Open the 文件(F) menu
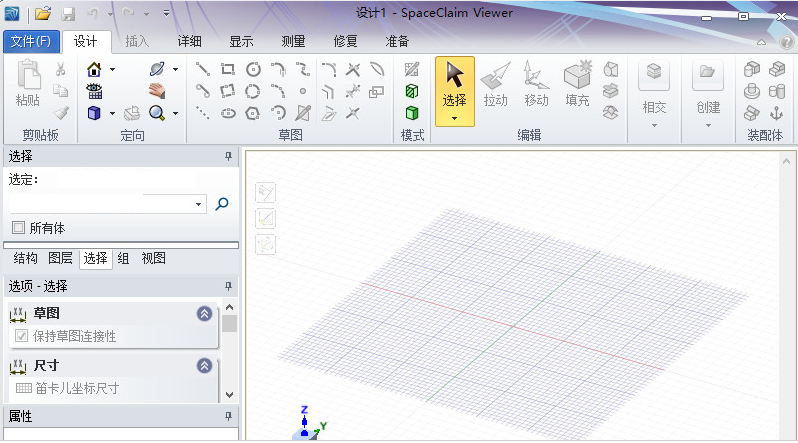This screenshot has width=798, height=443. [x=32, y=41]
